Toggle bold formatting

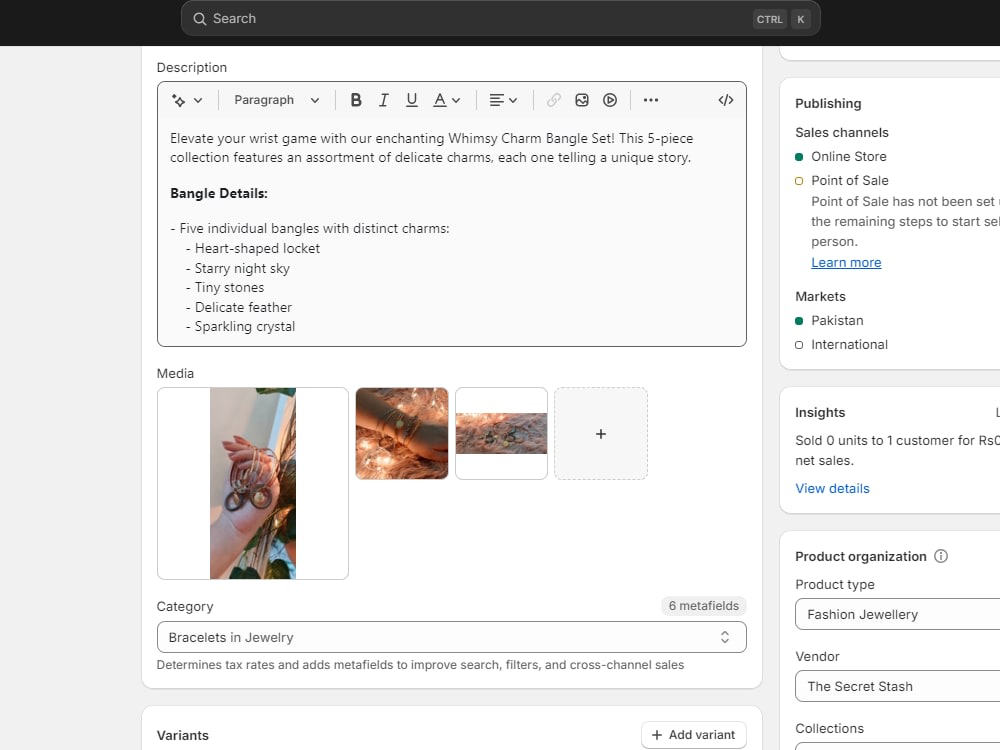pos(356,100)
